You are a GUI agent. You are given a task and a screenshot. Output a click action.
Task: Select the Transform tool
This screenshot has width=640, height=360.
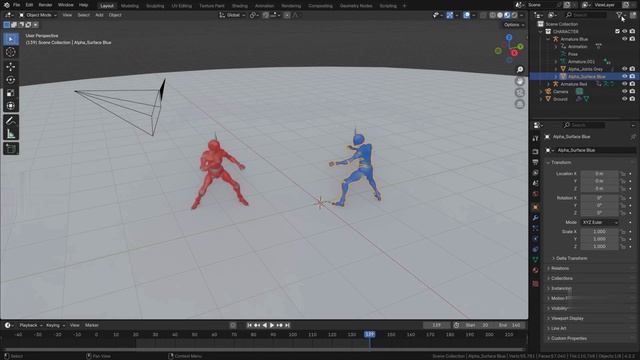click(11, 106)
